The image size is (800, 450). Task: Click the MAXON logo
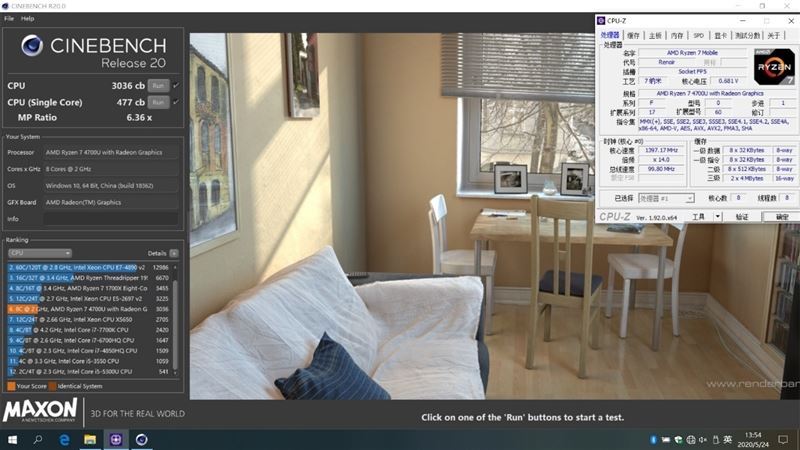click(40, 410)
